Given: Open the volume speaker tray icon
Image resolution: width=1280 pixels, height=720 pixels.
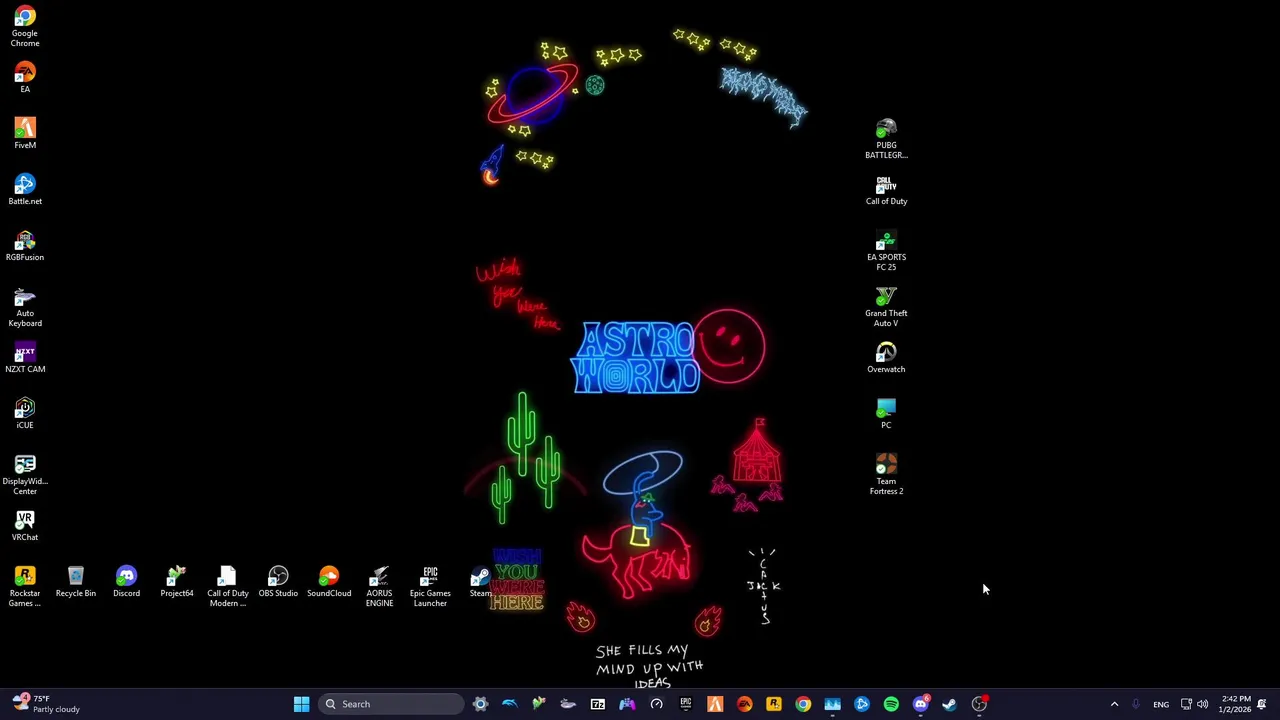Looking at the screenshot, I should click(x=1202, y=704).
